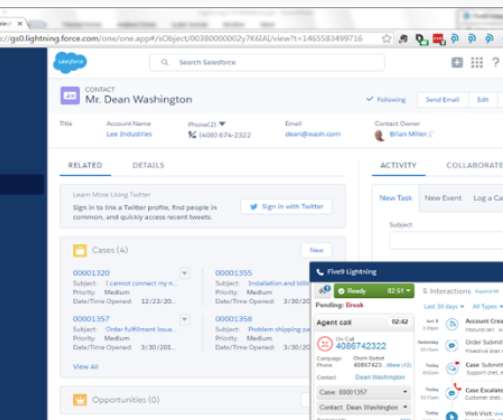Open case 00001355

coord(234,273)
